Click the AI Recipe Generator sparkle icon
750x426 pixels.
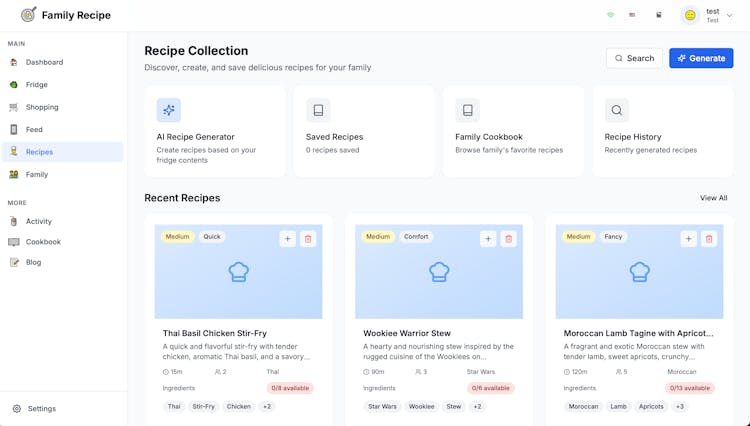click(x=169, y=110)
